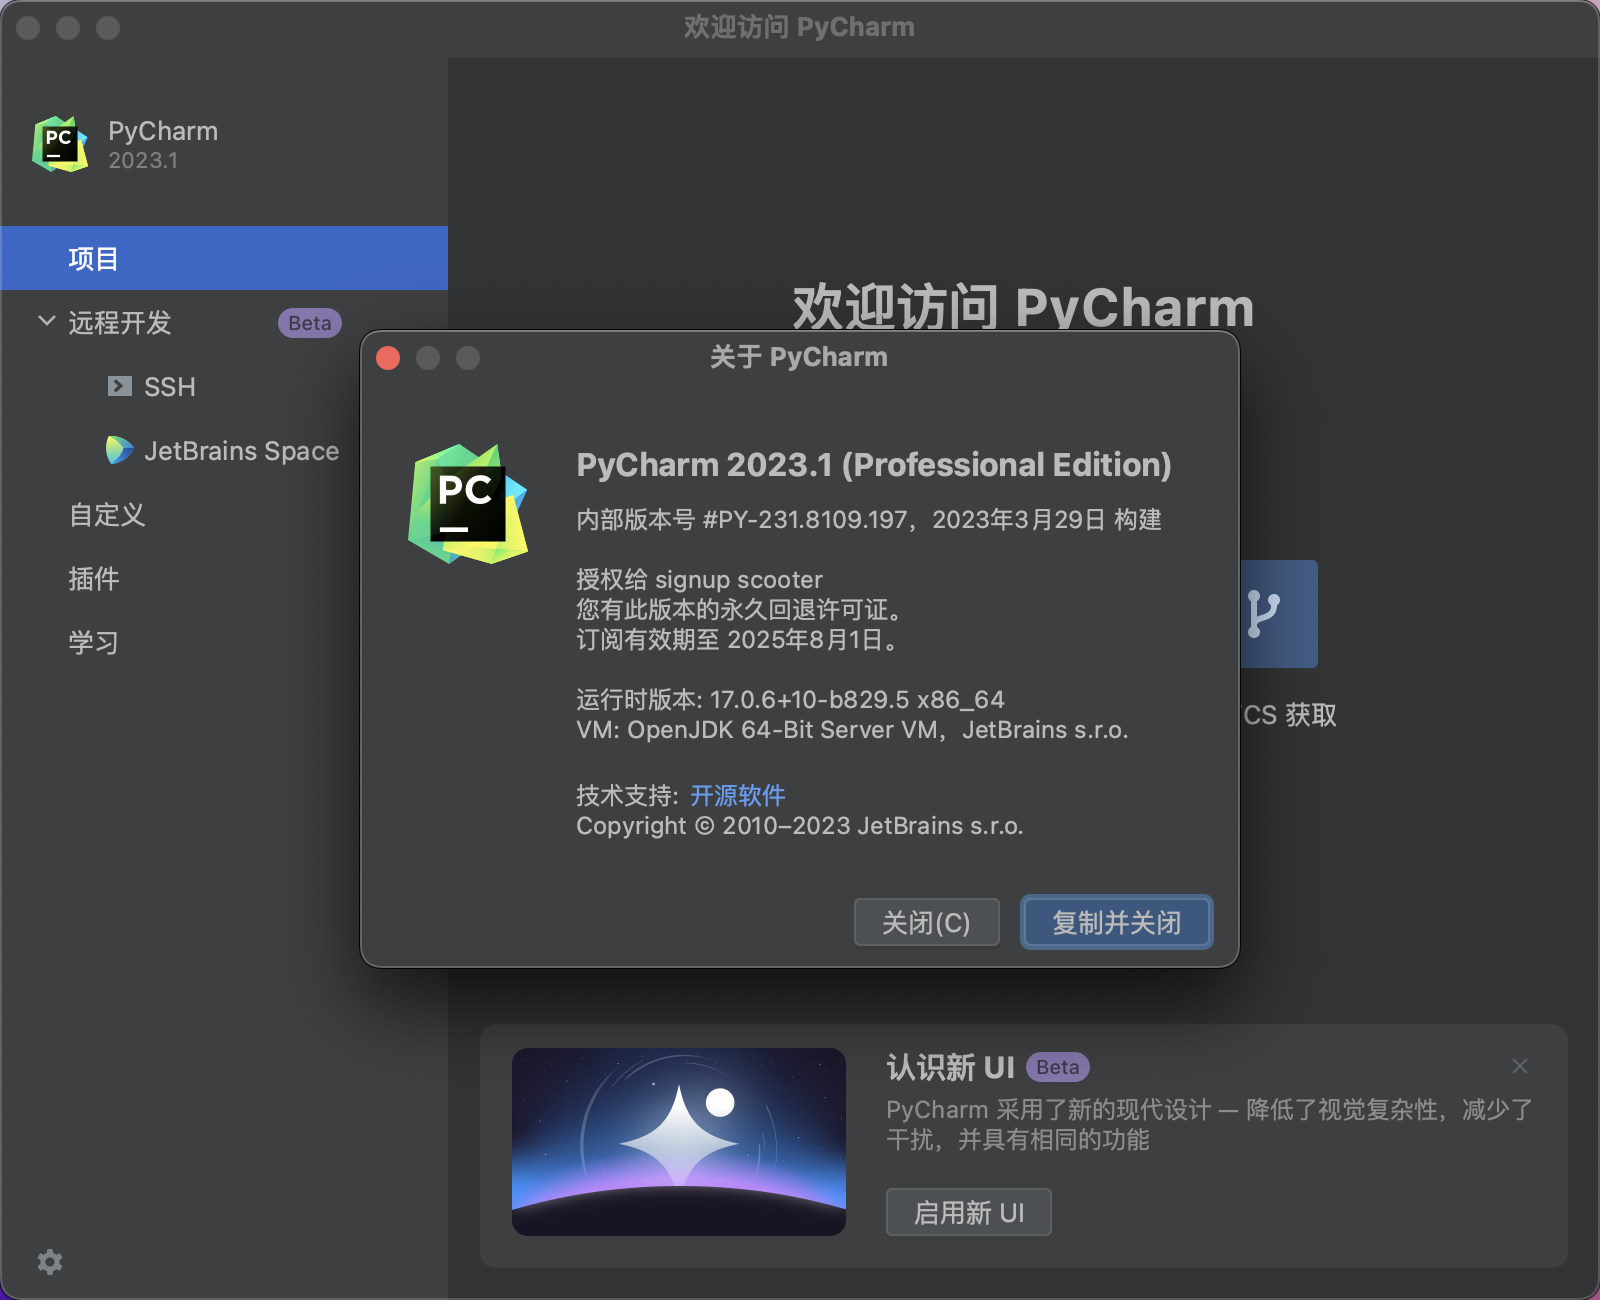Click the SSH terminal icon

click(120, 386)
